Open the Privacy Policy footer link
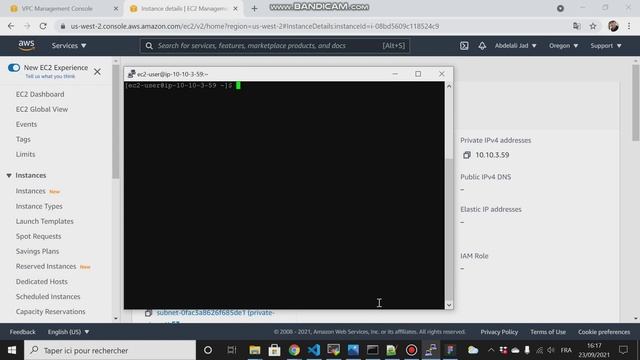 tap(499, 332)
